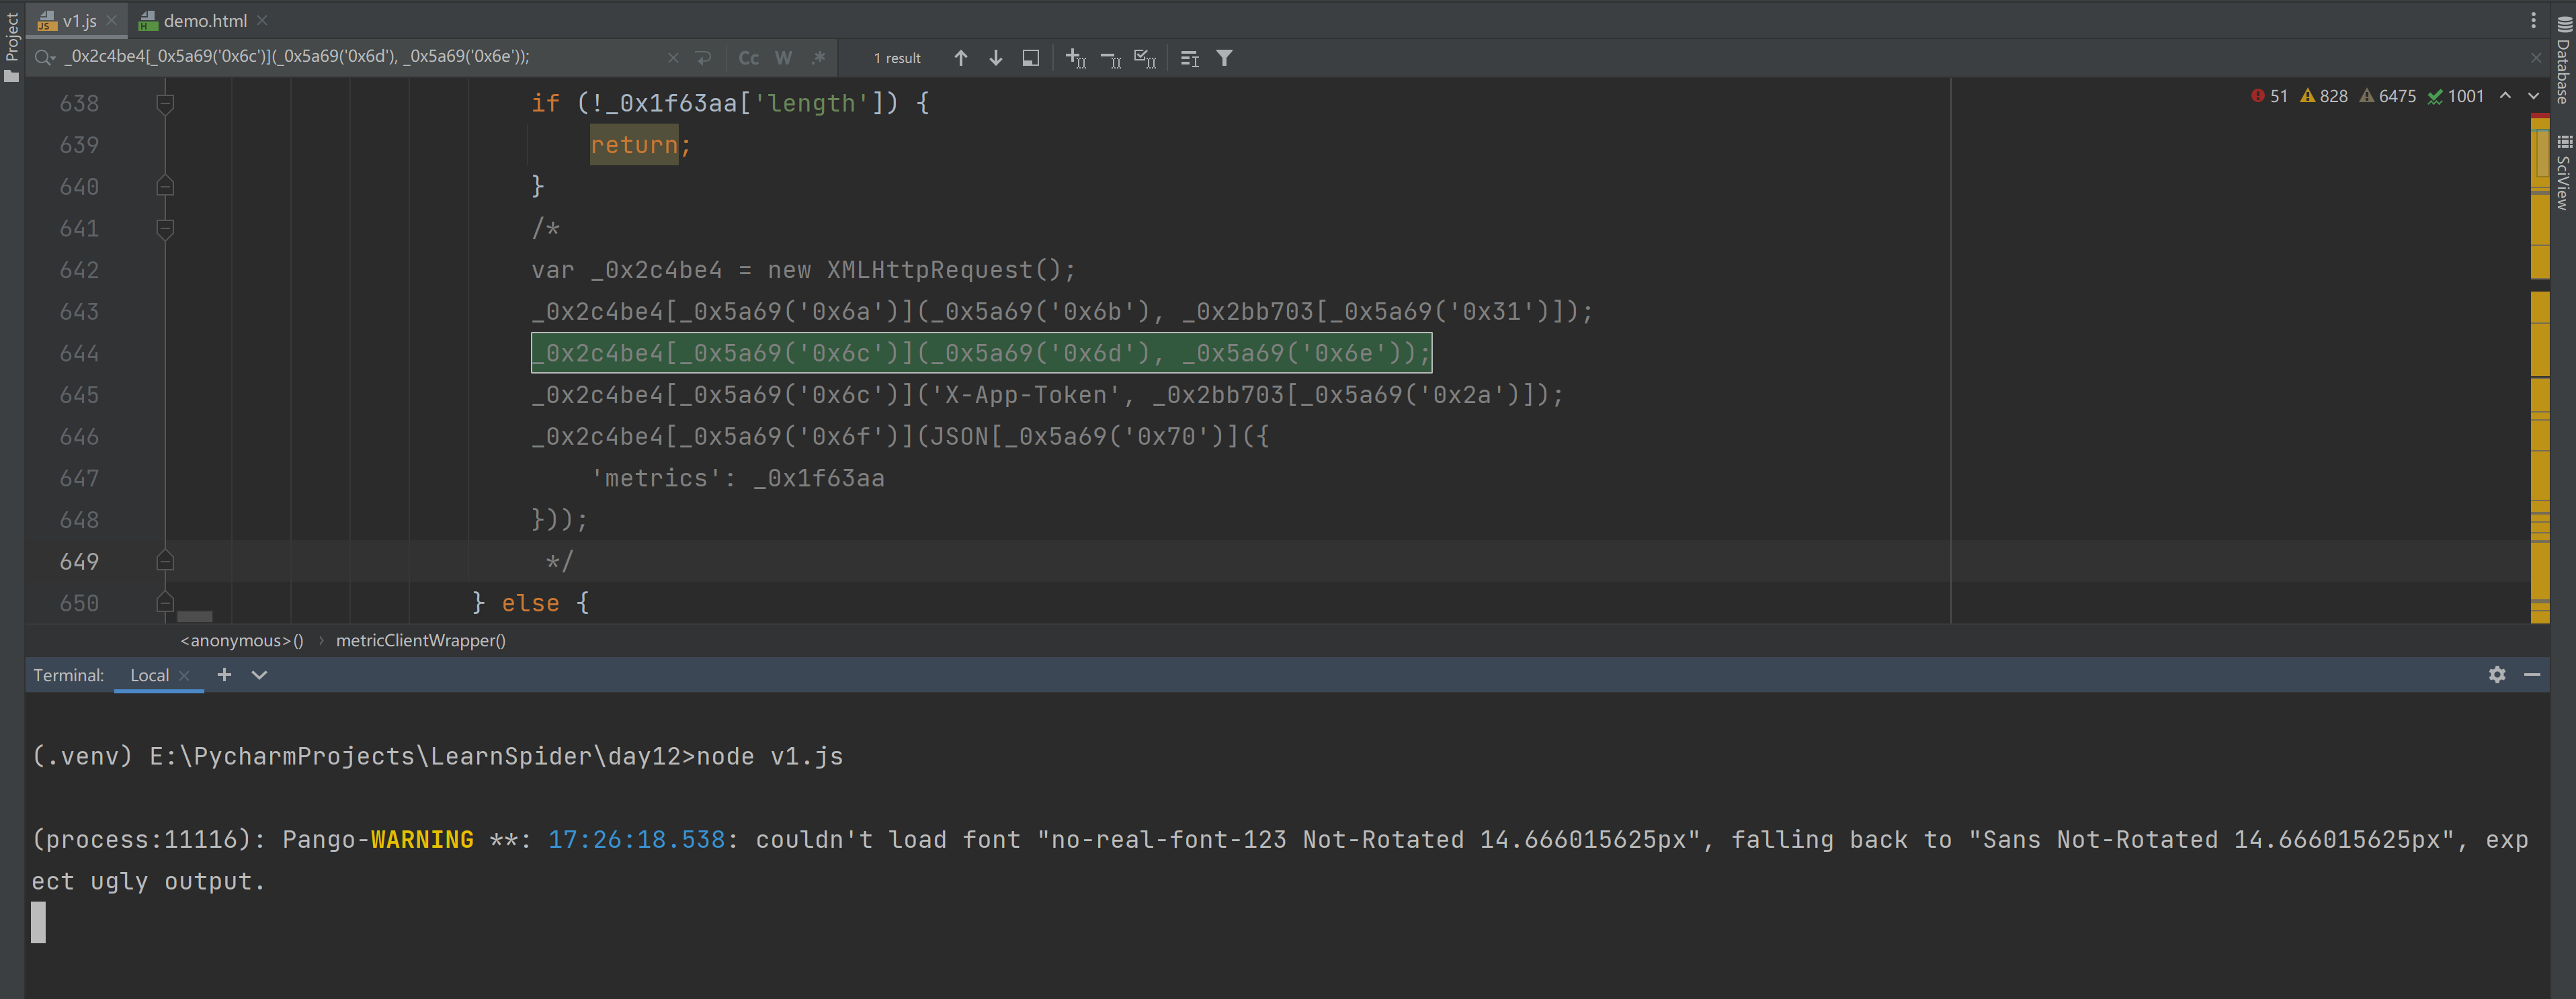Image resolution: width=2576 pixels, height=999 pixels.
Task: Close the Local terminal session
Action: (184, 675)
